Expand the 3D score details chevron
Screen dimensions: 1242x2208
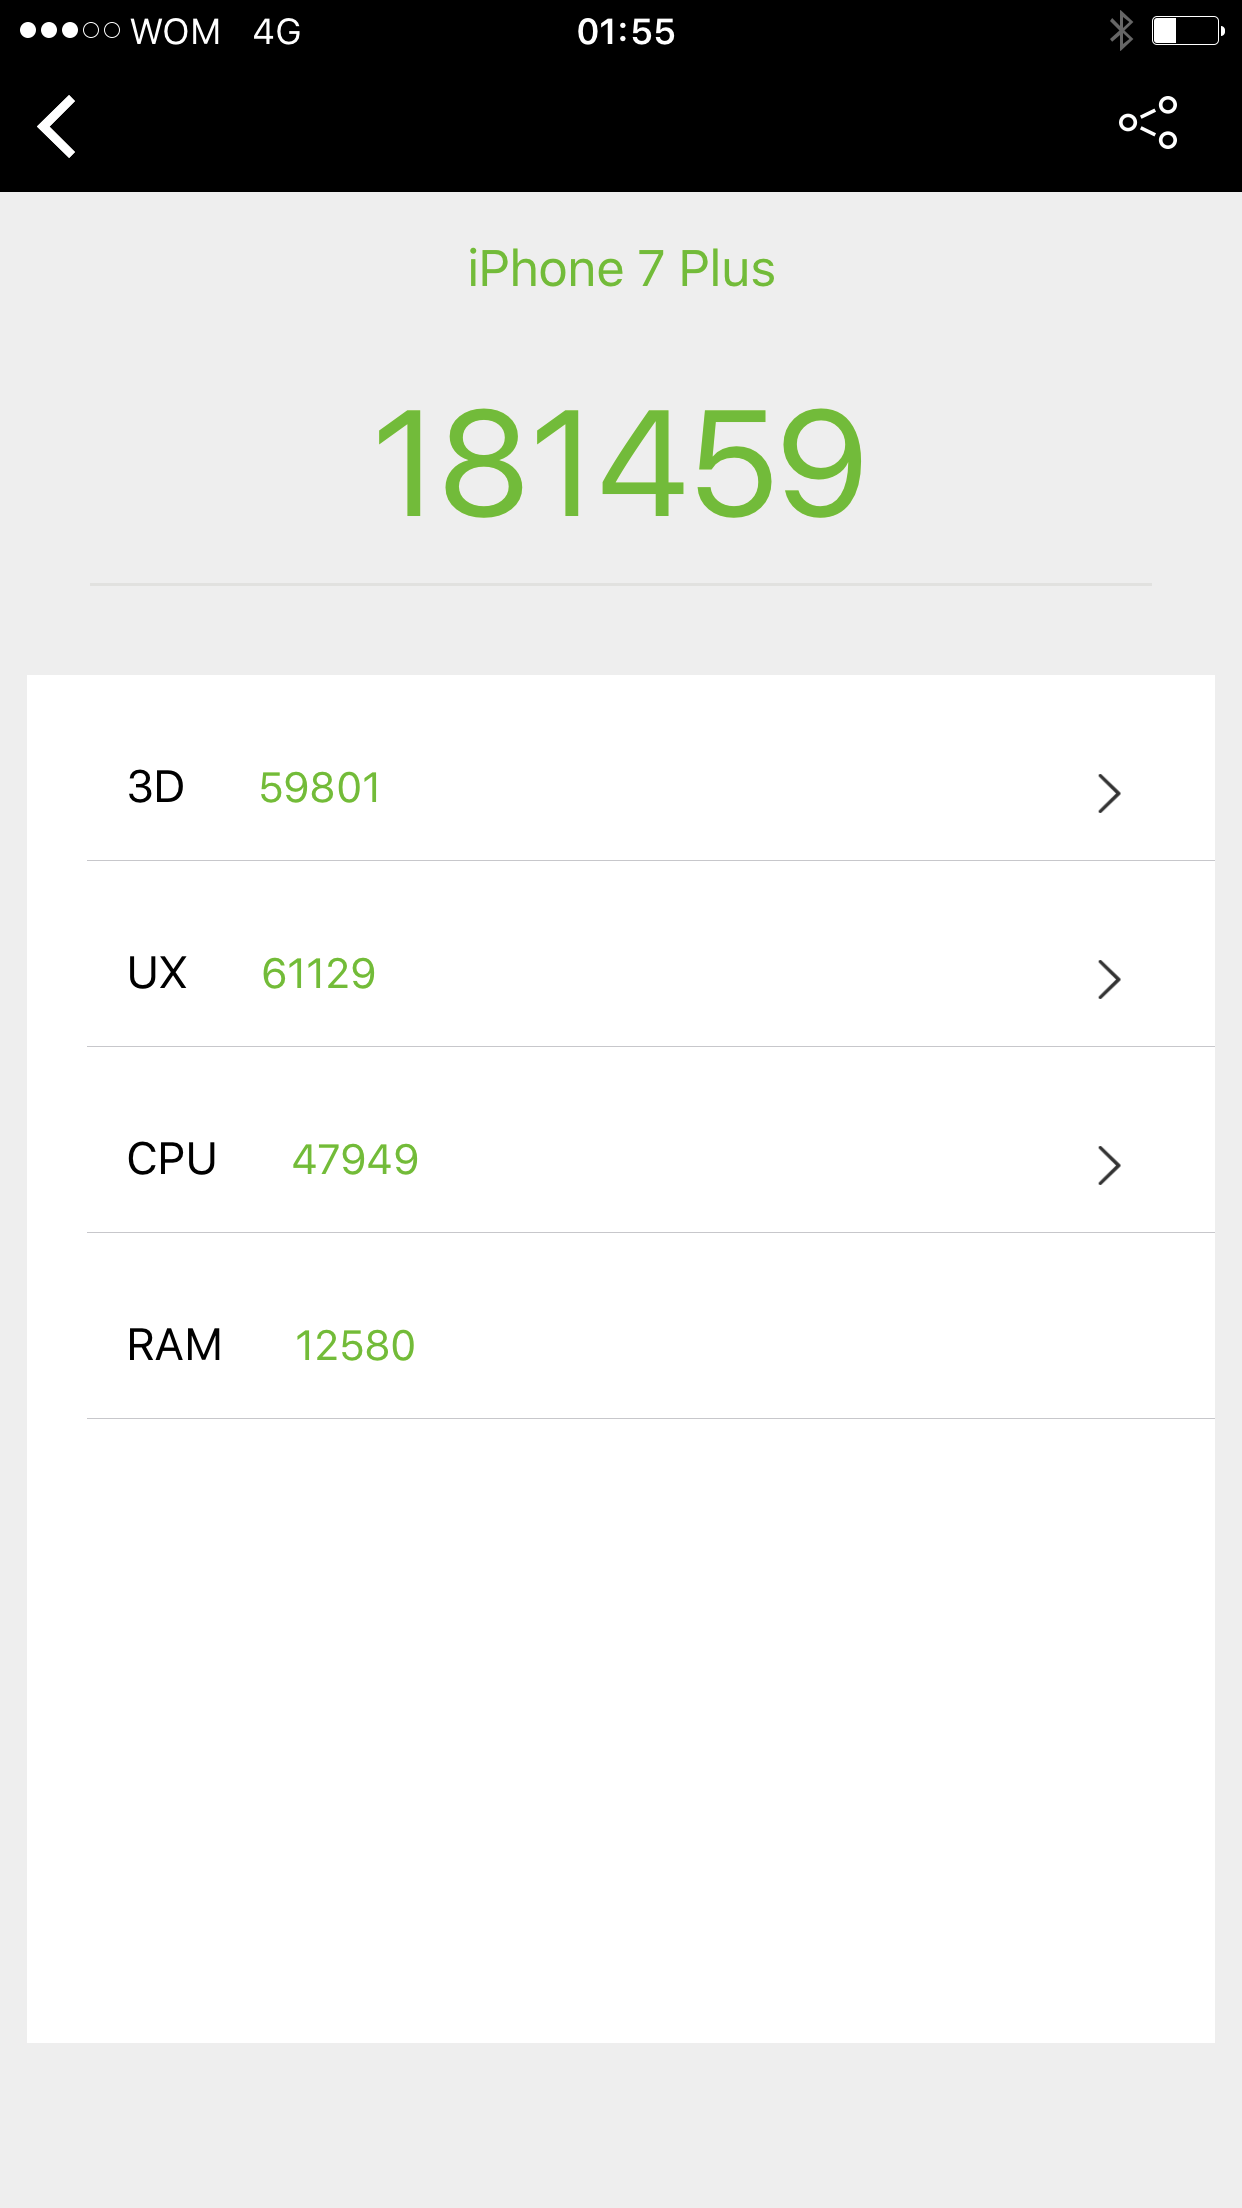point(1108,793)
